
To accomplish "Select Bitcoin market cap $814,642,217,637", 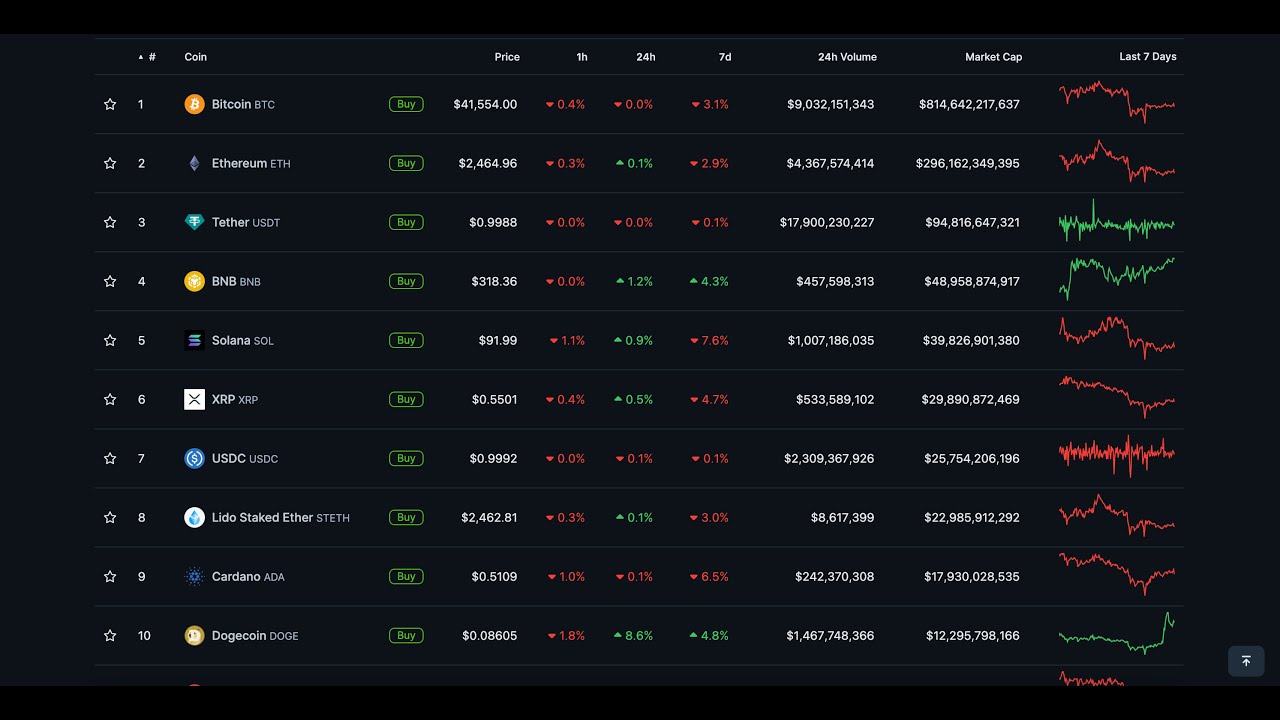I will pos(969,104).
